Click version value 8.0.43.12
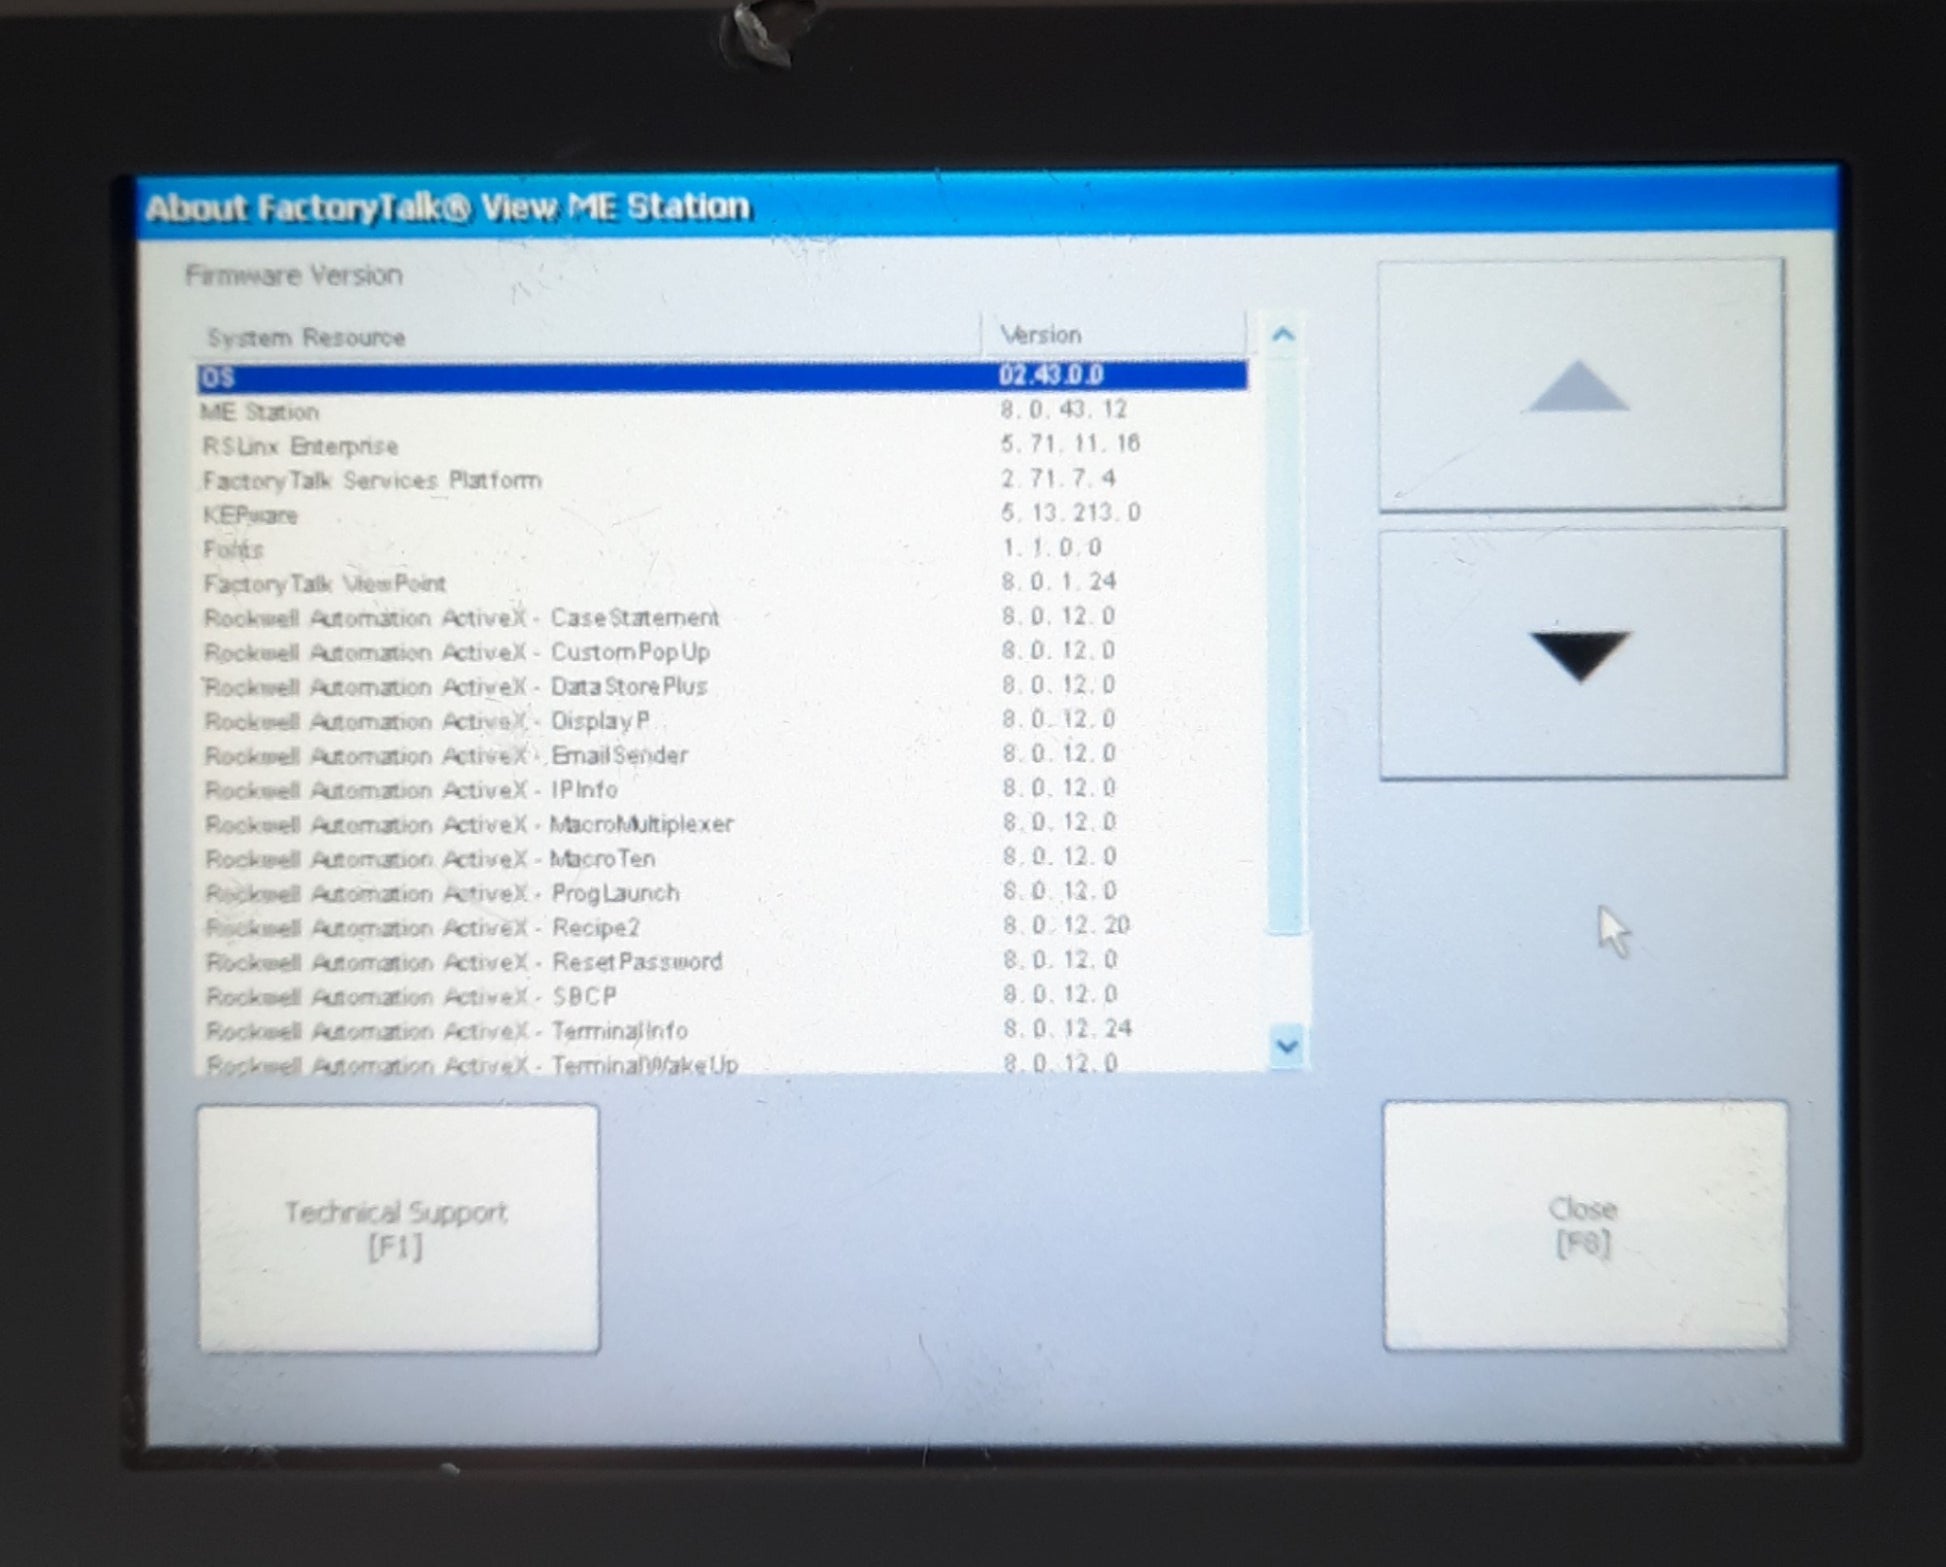Image resolution: width=1946 pixels, height=1567 pixels. [x=1064, y=409]
